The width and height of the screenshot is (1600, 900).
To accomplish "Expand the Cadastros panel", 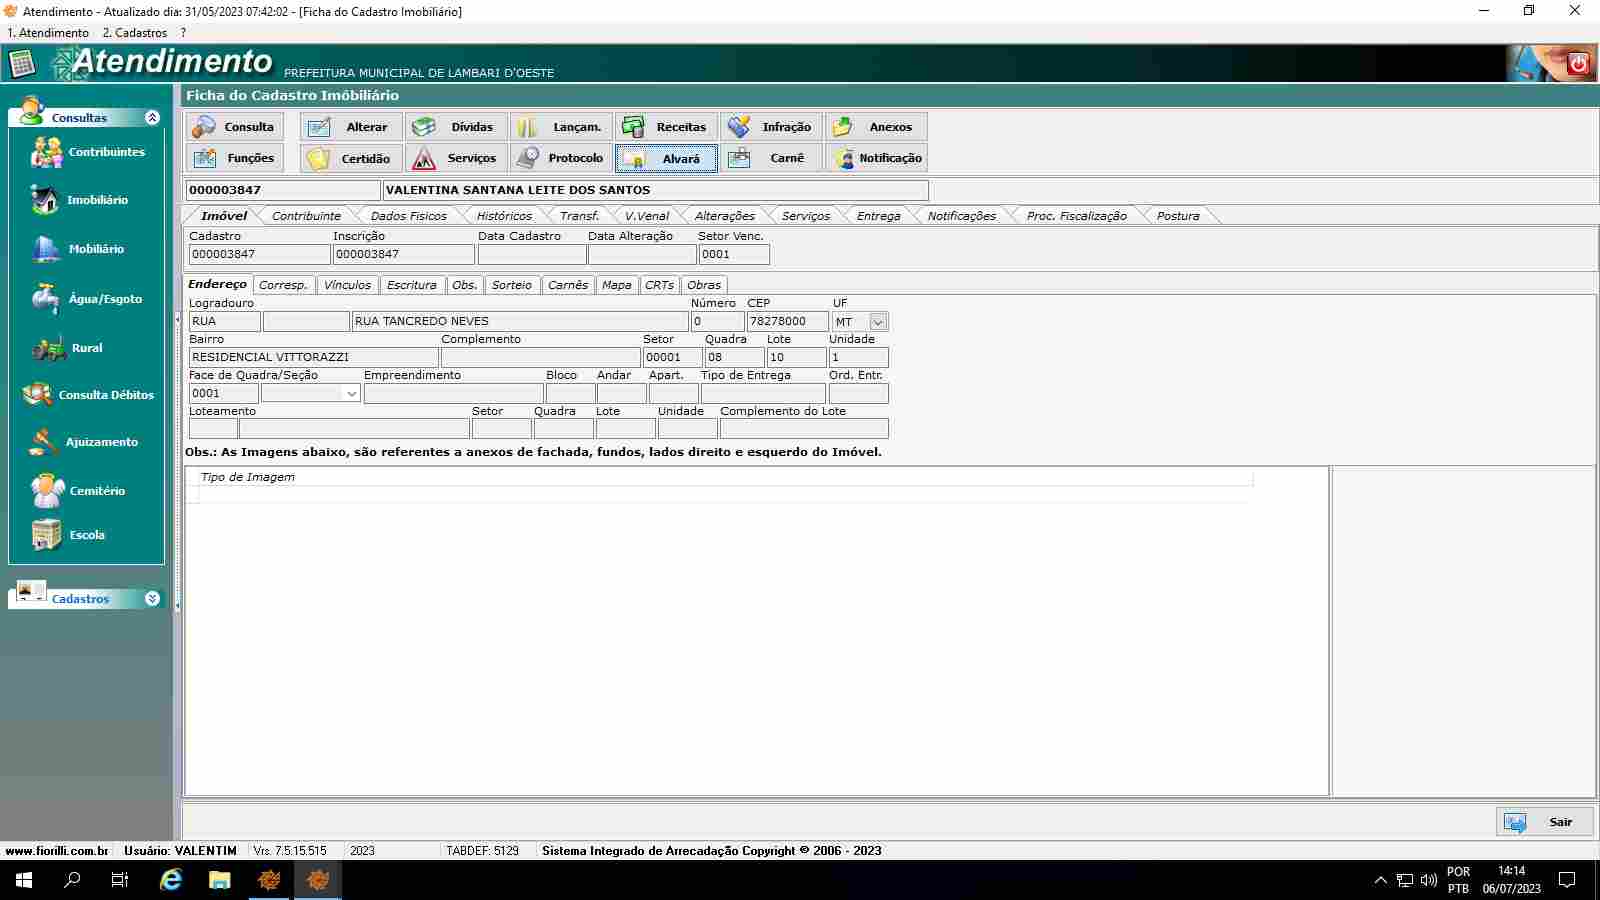I will point(152,599).
